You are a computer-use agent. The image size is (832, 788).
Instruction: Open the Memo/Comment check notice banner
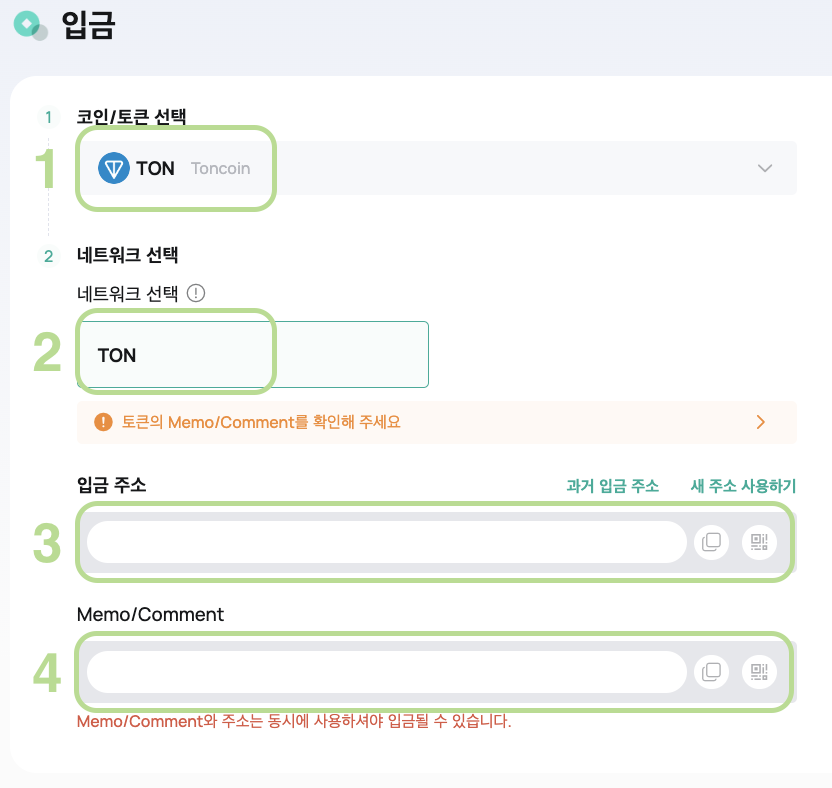[437, 422]
